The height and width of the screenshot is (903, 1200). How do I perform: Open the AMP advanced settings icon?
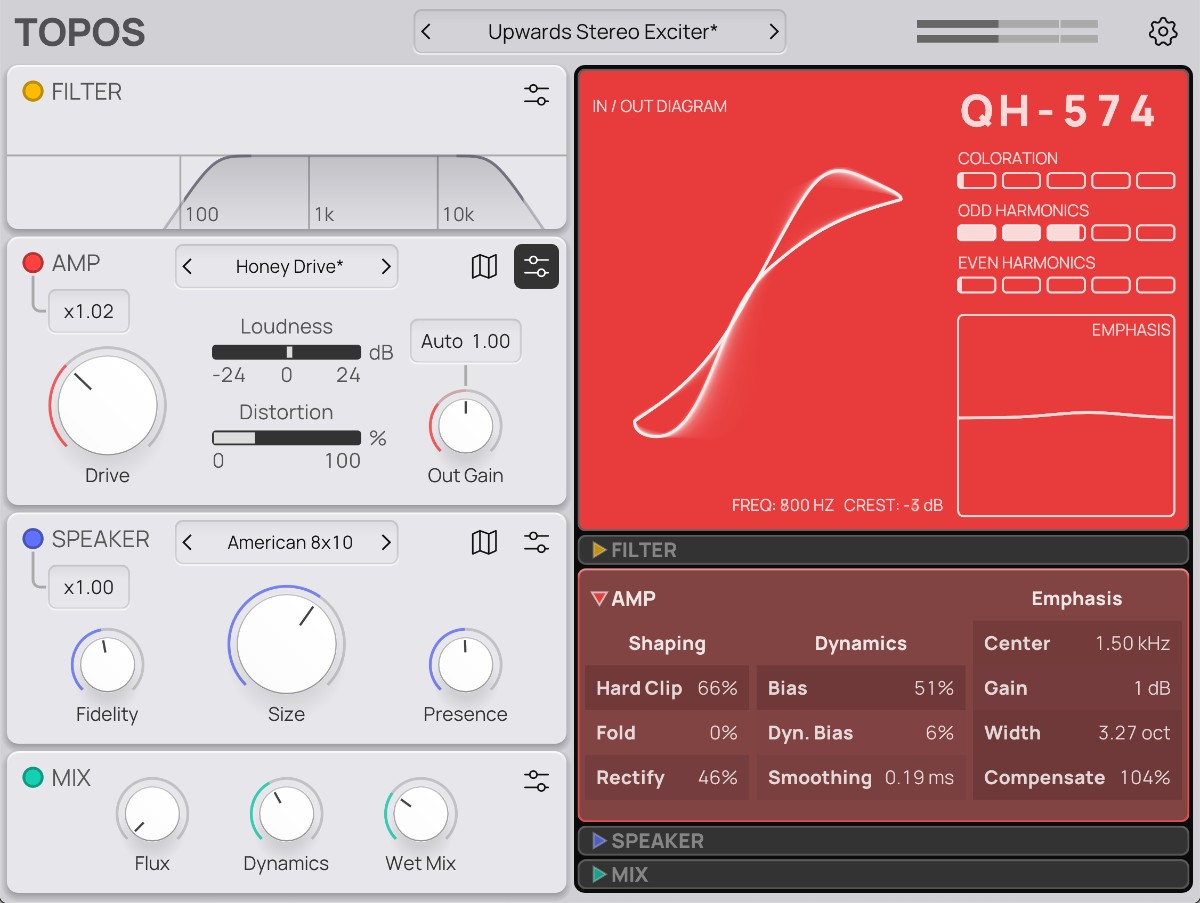537,266
